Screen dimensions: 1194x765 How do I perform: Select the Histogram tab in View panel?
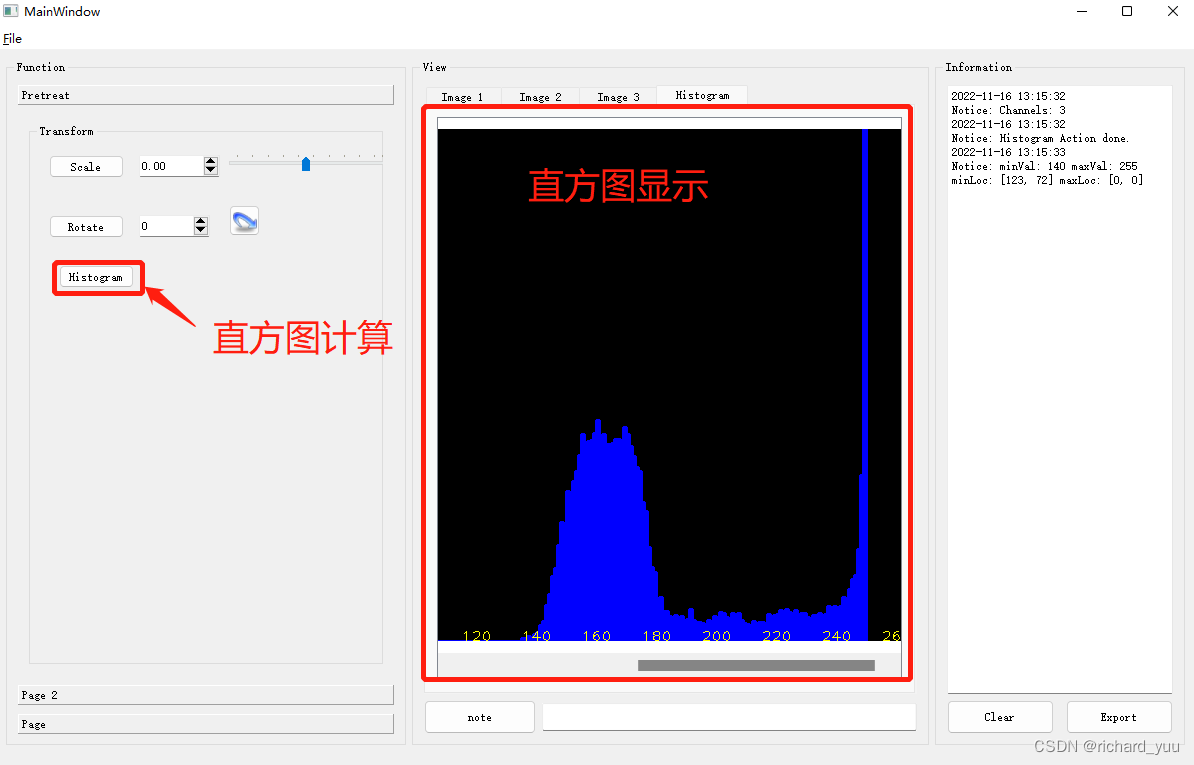pos(701,95)
